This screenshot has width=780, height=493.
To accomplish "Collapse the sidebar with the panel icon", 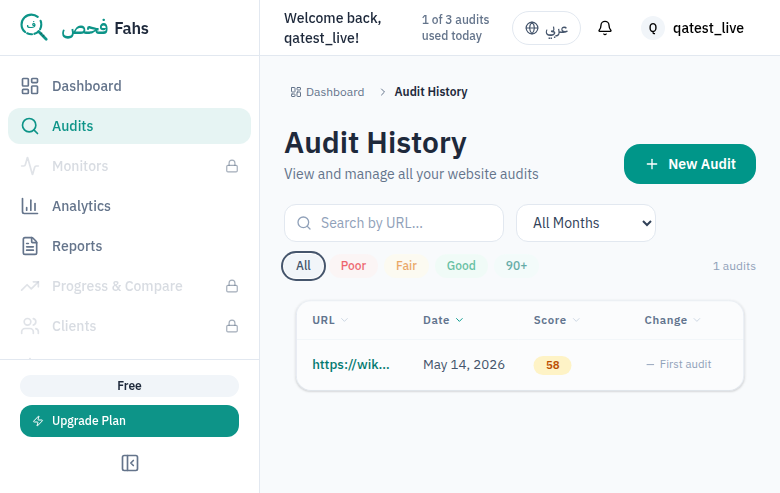I will pos(130,463).
